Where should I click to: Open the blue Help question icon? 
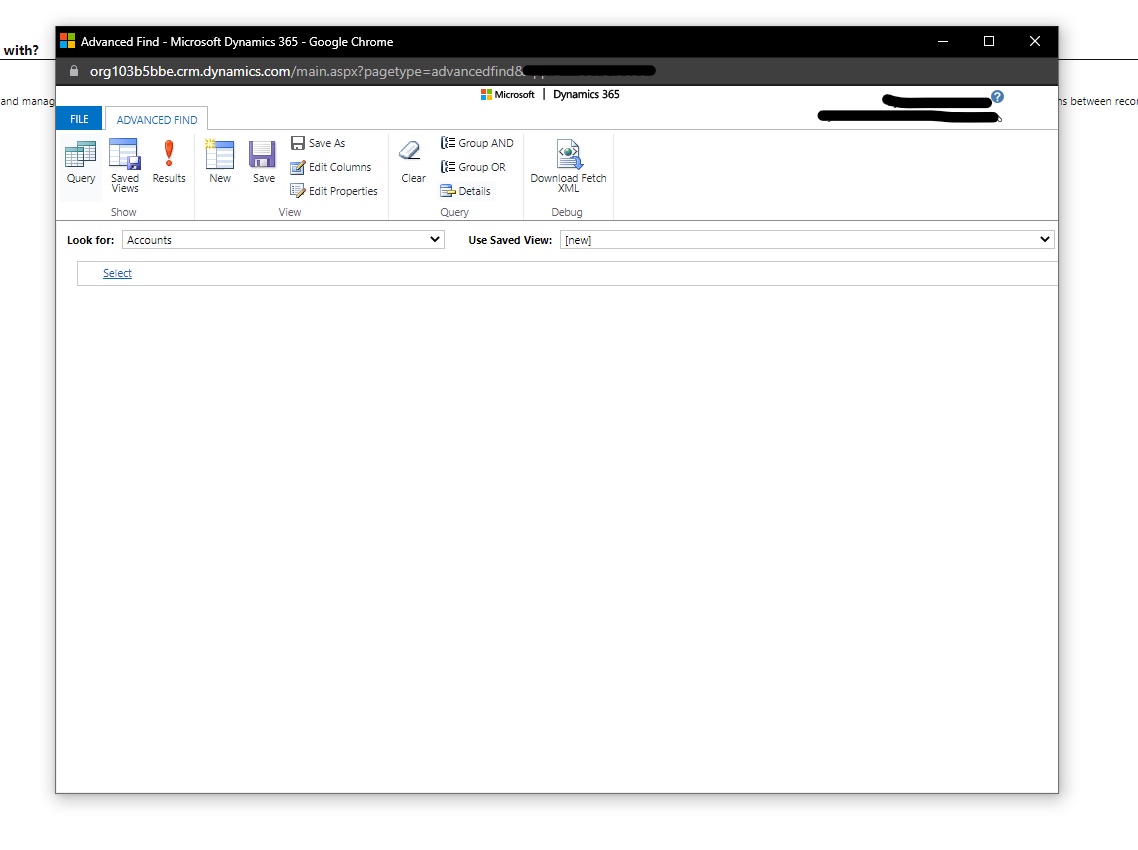997,97
